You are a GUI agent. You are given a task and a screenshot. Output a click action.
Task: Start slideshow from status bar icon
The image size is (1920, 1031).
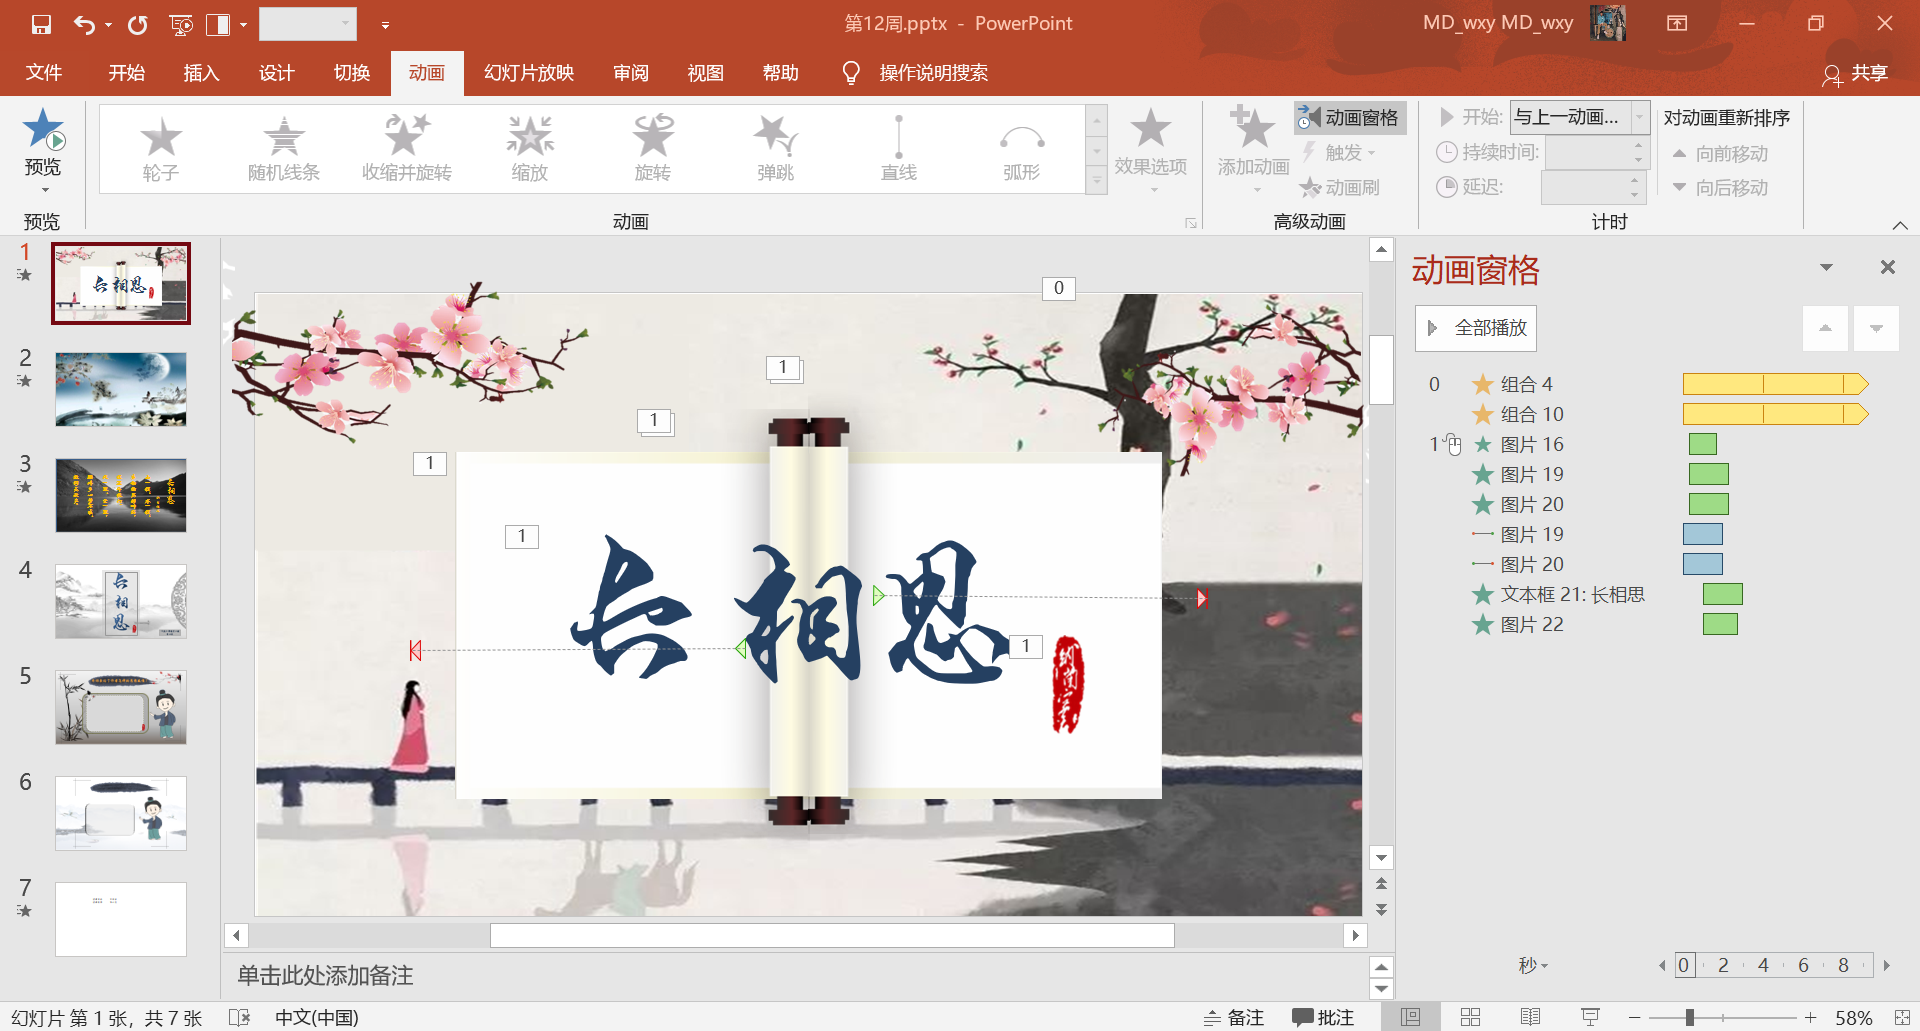click(x=1590, y=1017)
